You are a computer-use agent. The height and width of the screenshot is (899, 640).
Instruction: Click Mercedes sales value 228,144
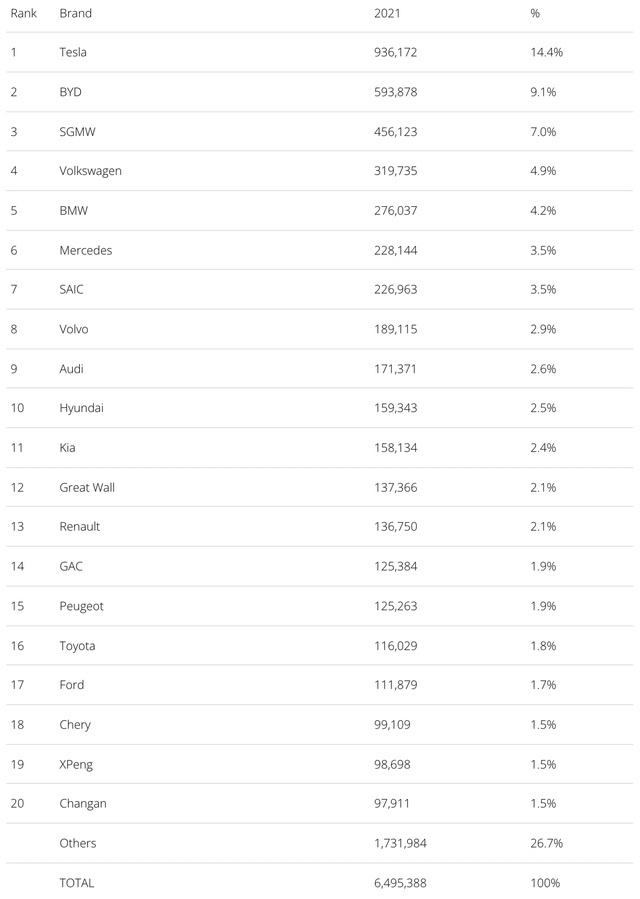click(396, 250)
